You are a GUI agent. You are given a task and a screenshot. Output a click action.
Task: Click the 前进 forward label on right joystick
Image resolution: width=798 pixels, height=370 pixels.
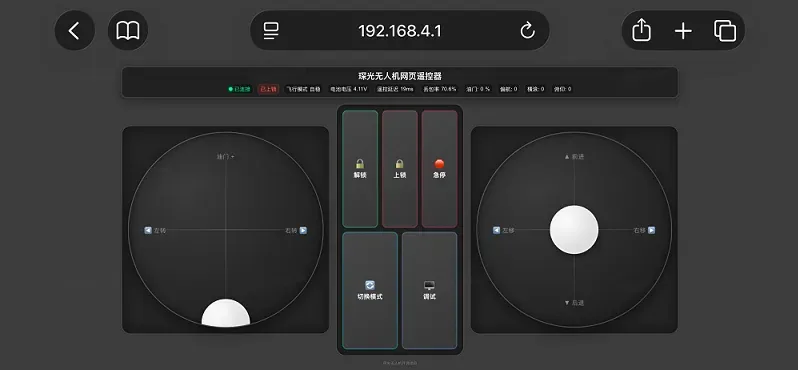point(575,157)
